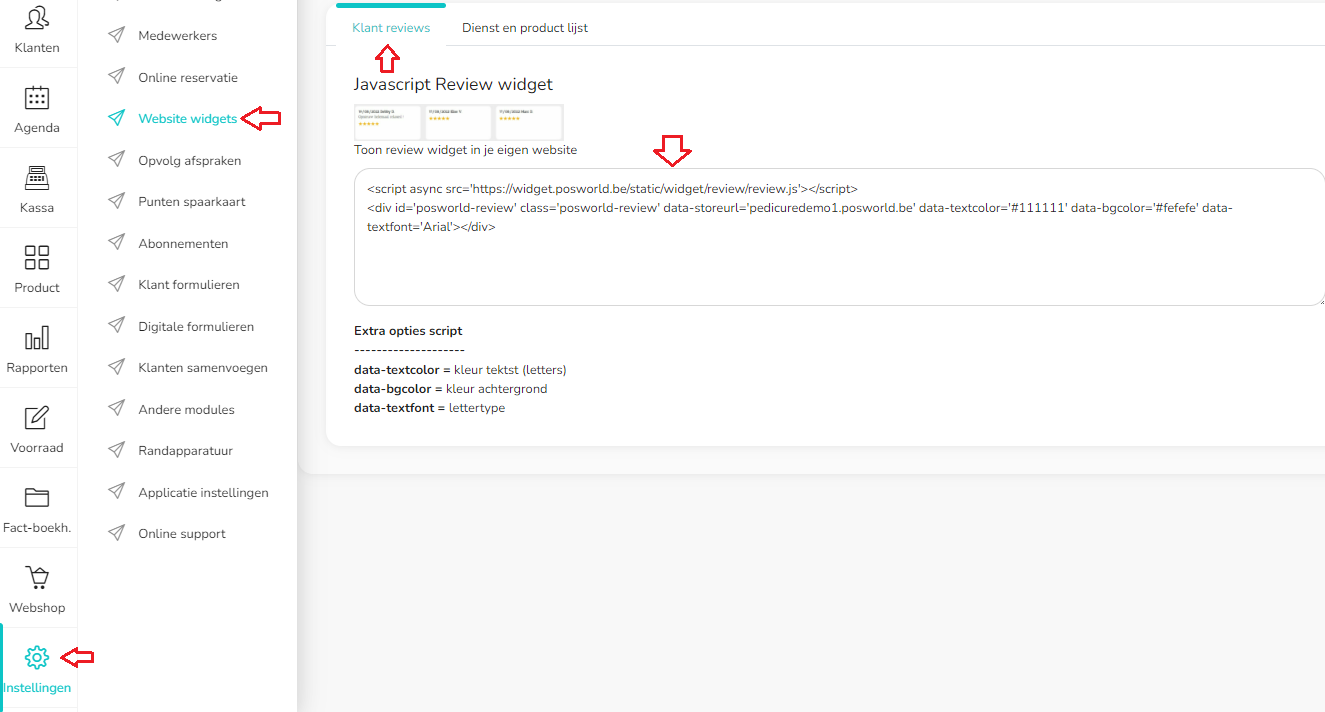Open Medewerkers settings menu item
Viewport: 1325px width, 712px height.
(178, 36)
